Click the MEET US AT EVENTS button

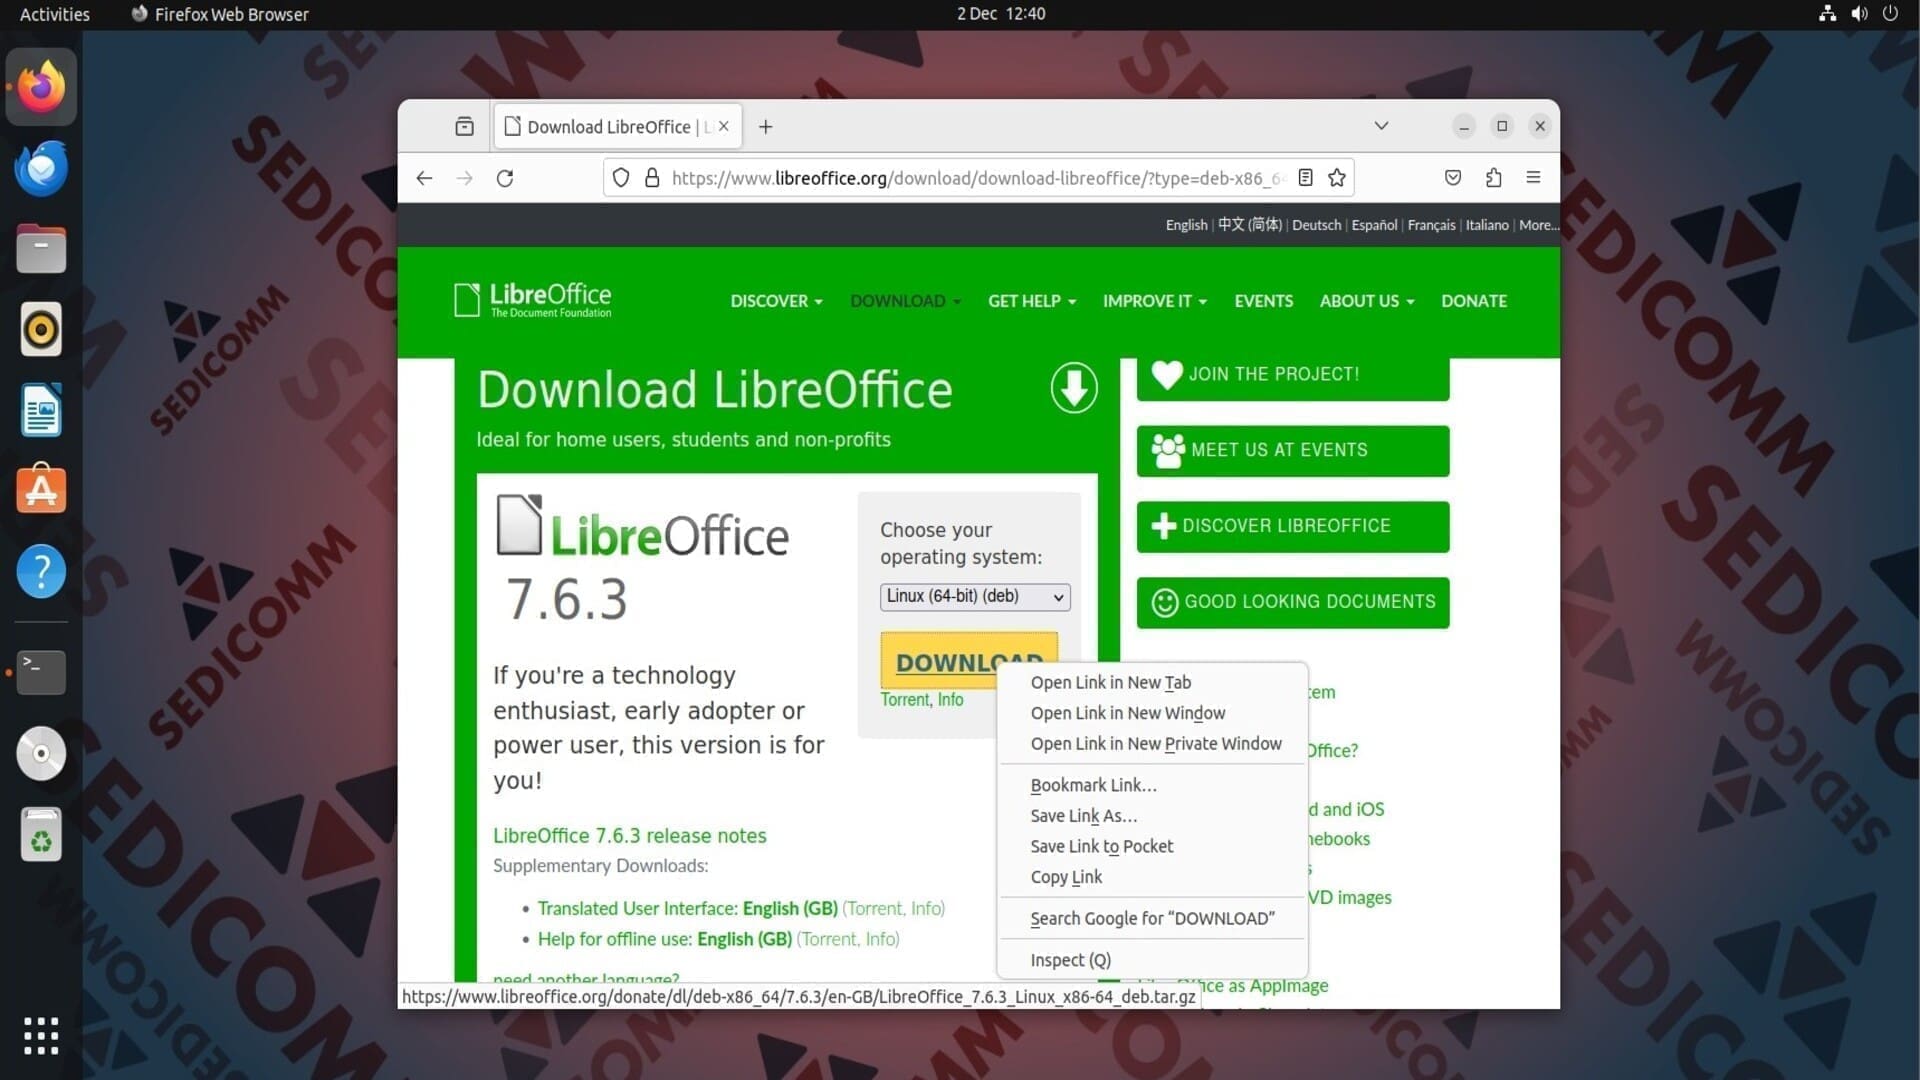point(1292,451)
